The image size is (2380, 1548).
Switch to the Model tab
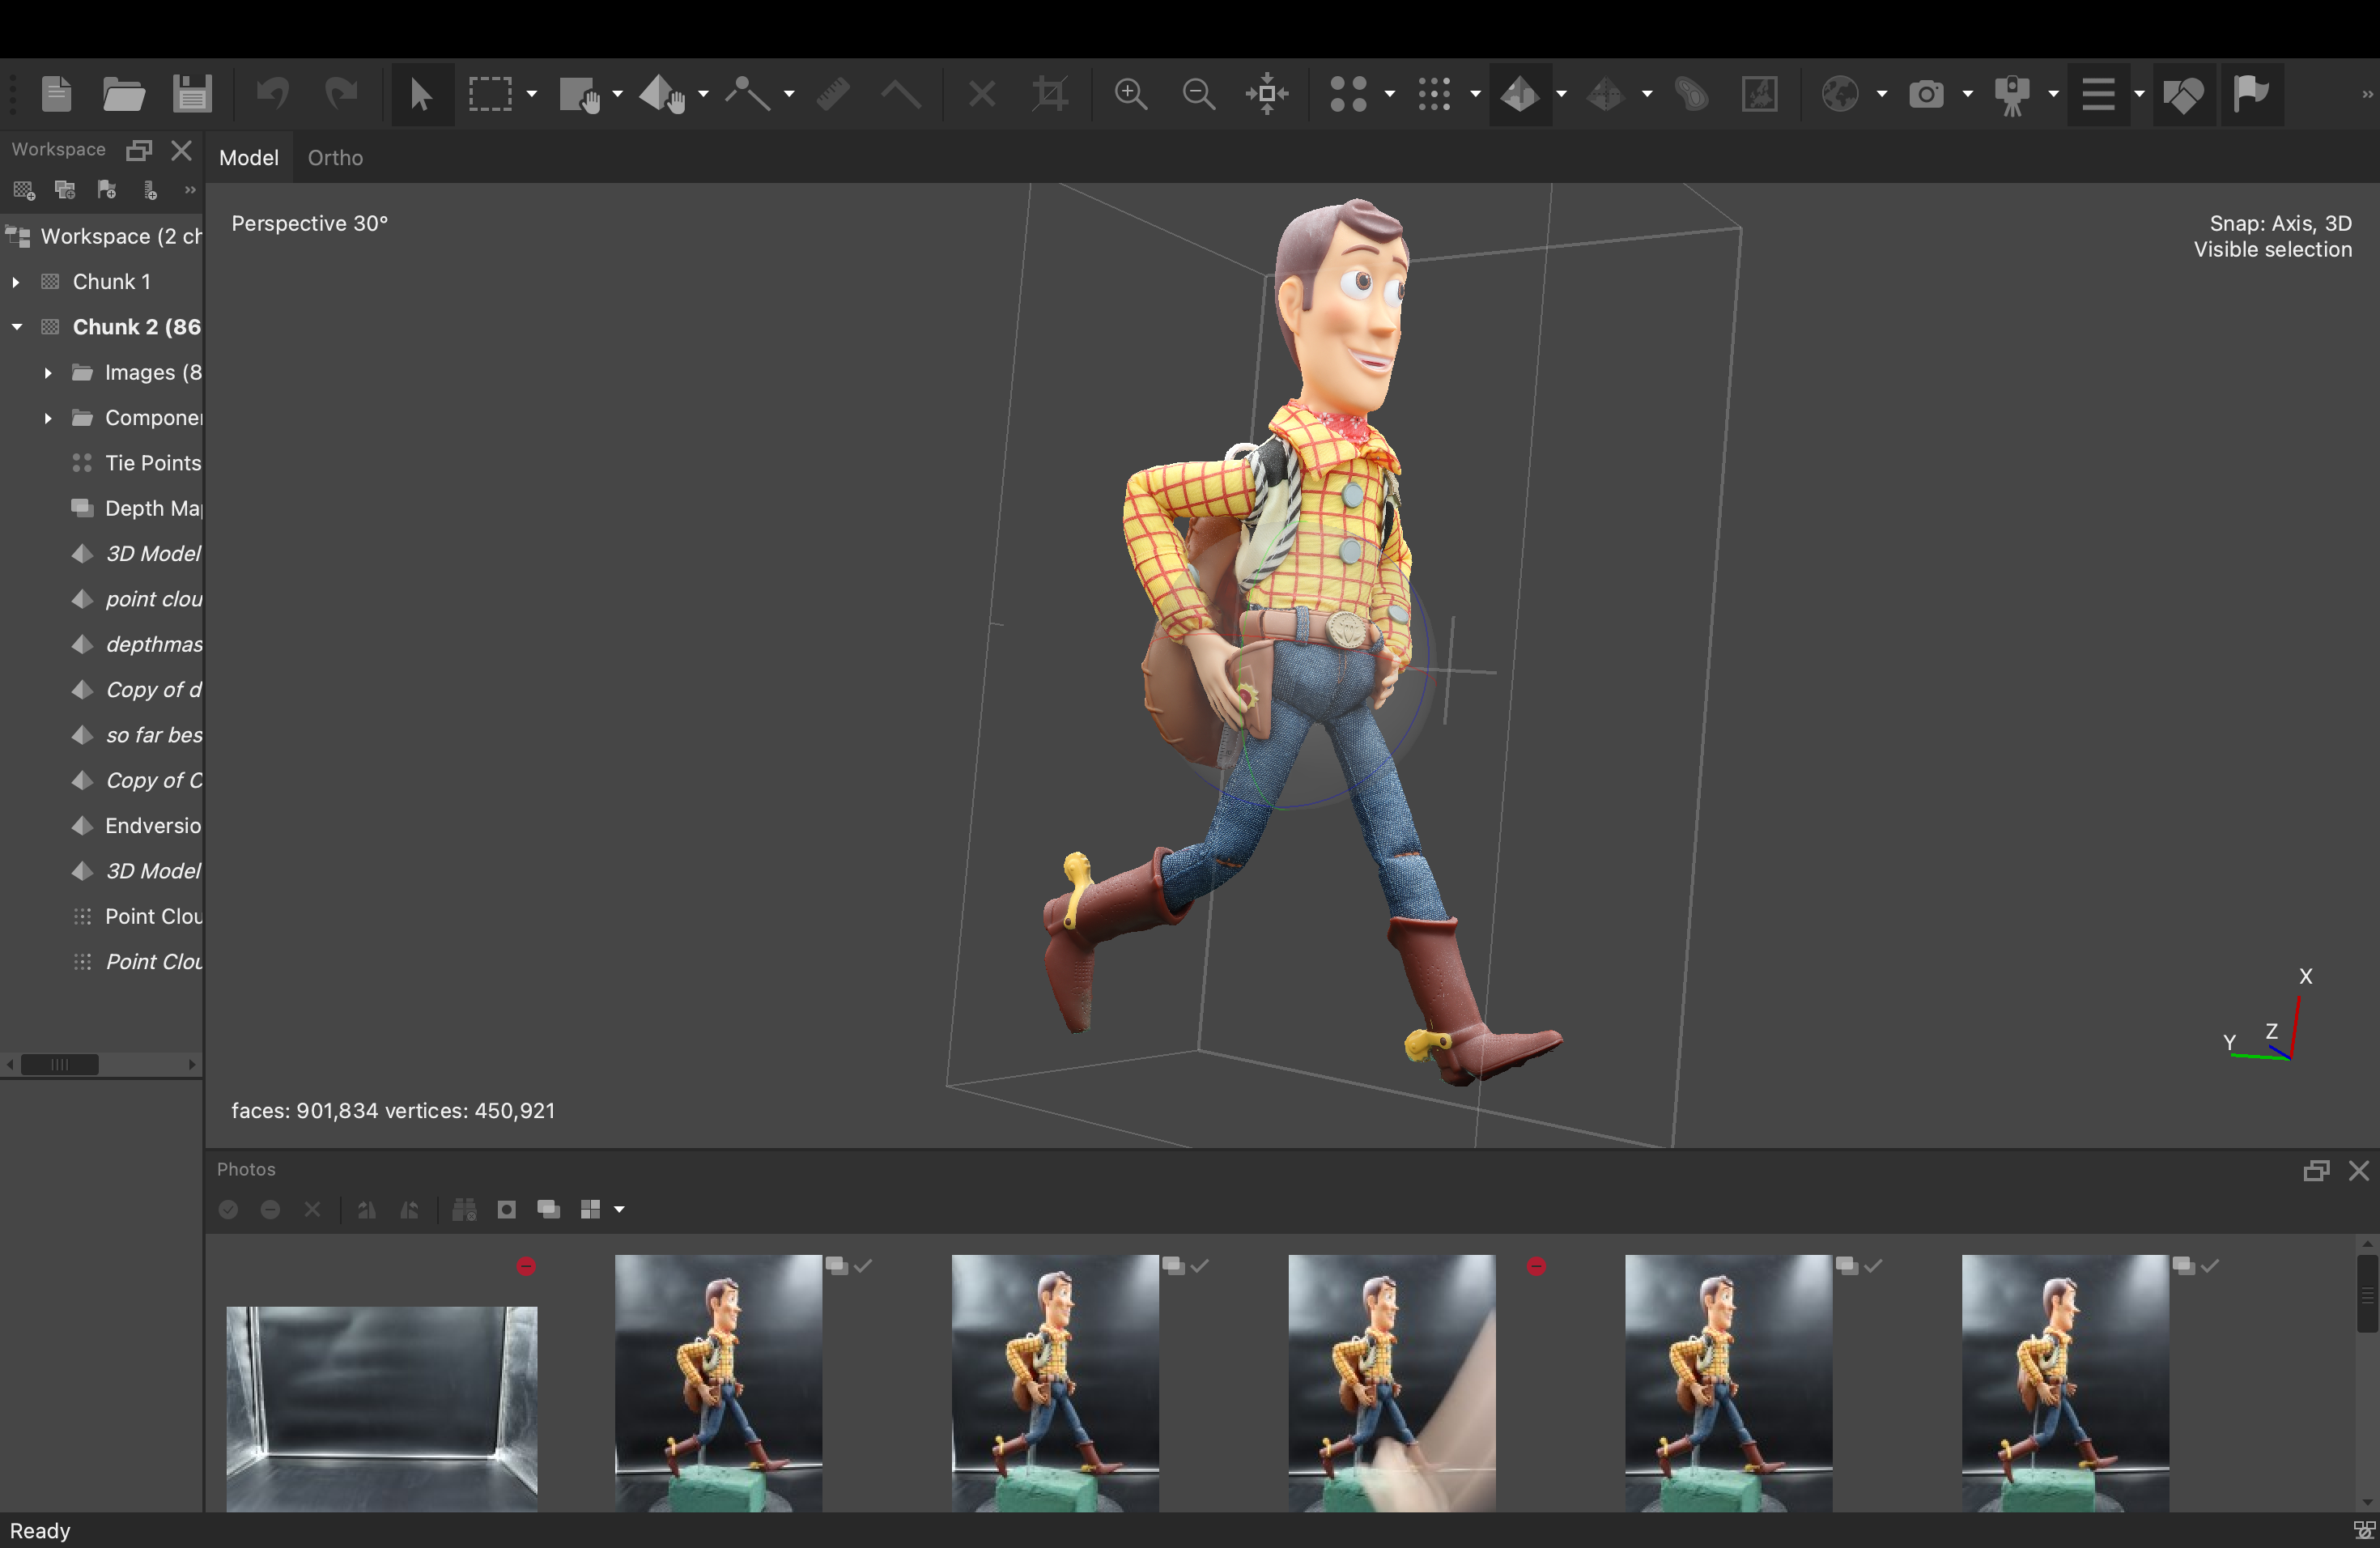tap(248, 157)
